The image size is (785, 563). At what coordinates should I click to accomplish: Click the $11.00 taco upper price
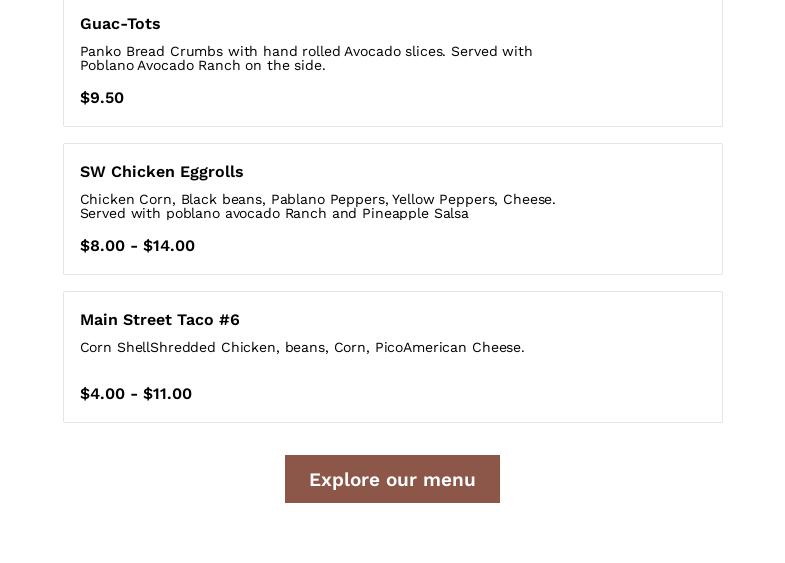(x=168, y=394)
